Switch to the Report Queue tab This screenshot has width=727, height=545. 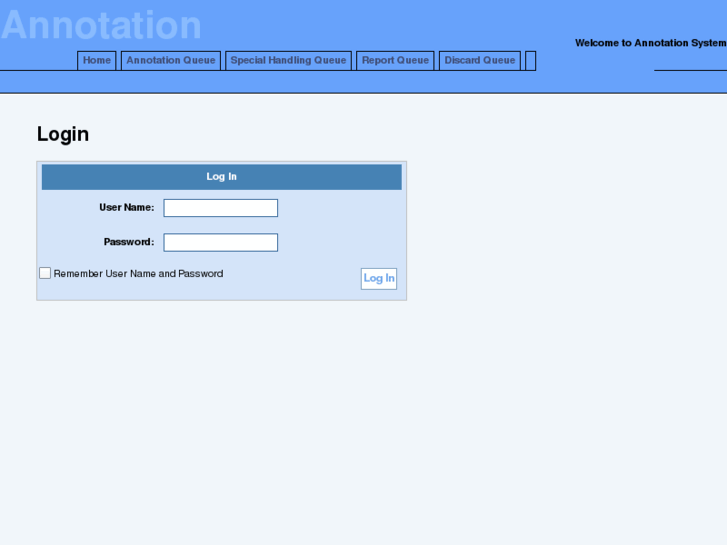(395, 61)
